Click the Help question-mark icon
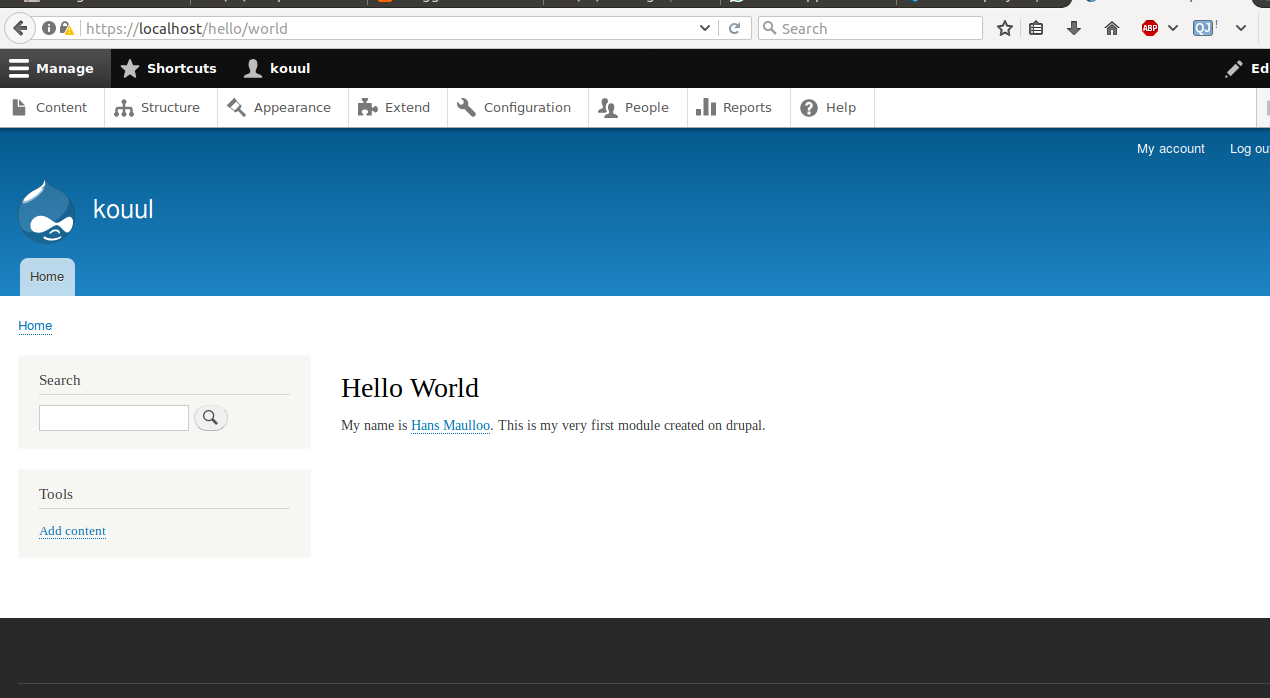Screen dimensions: 1270x698 tap(808, 107)
